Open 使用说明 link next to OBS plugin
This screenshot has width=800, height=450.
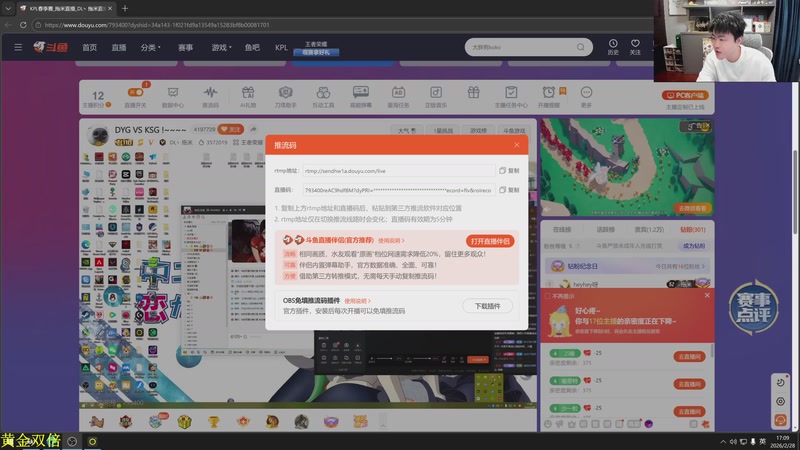[x=357, y=301]
